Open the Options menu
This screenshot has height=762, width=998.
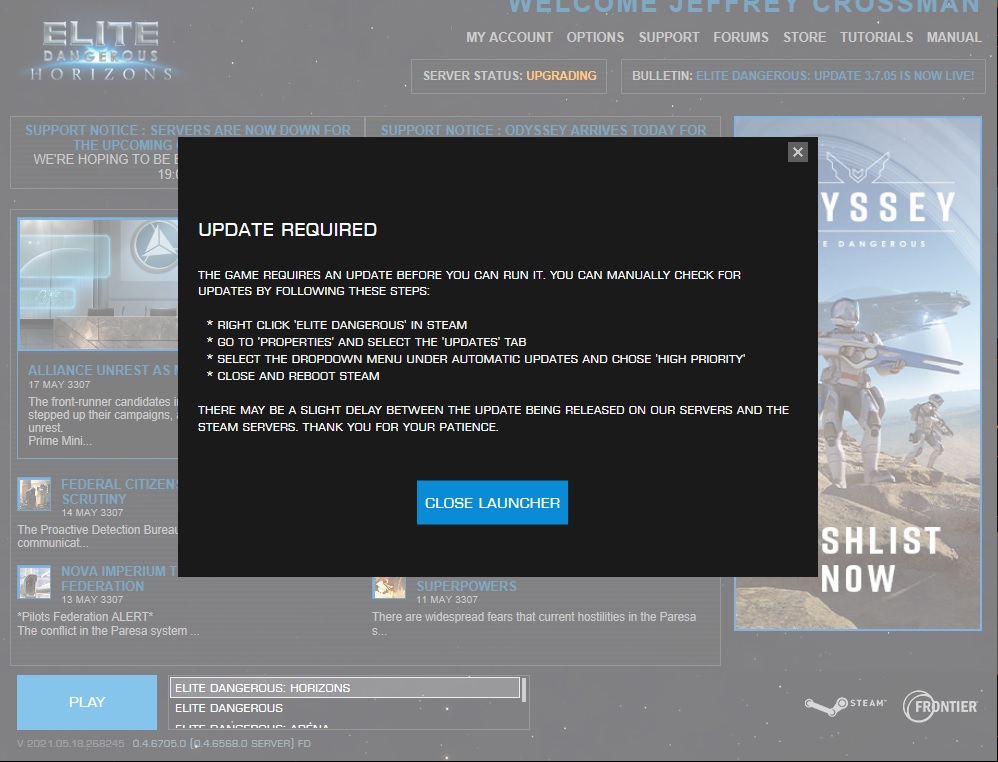coord(595,38)
